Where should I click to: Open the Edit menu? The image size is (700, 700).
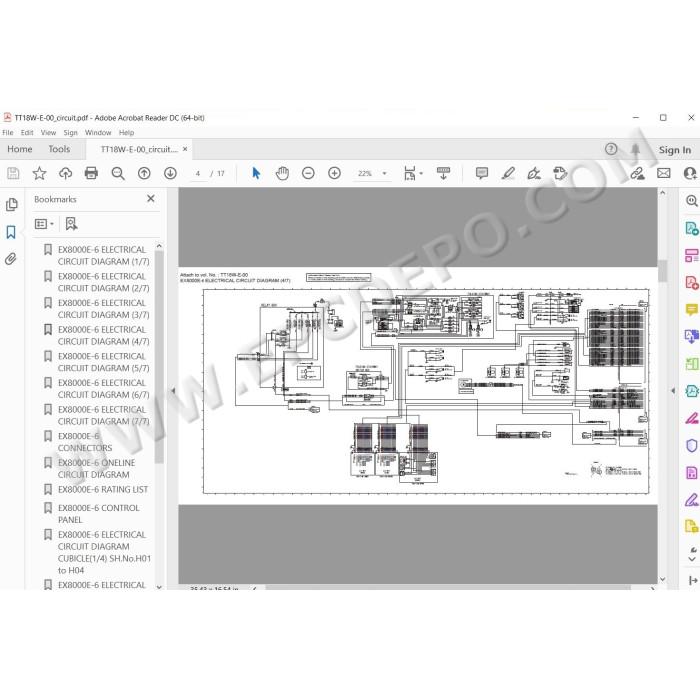pyautogui.click(x=27, y=133)
